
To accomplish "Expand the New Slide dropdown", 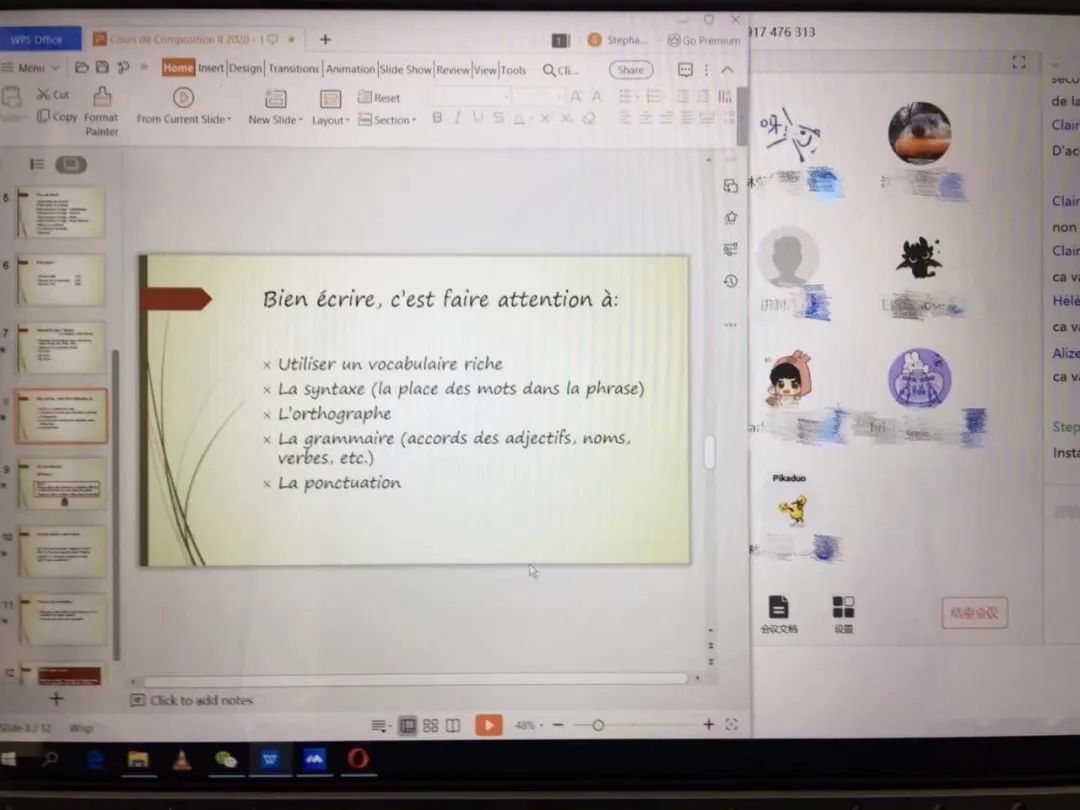I will (273, 120).
